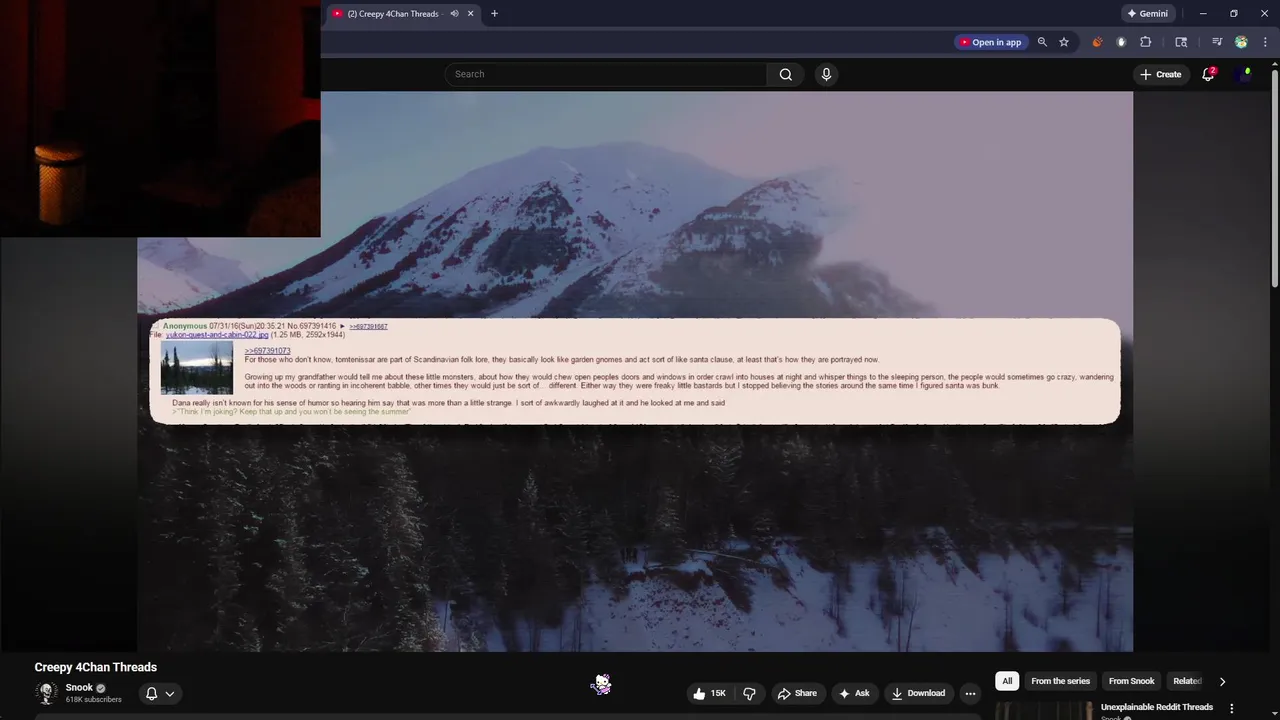Open YouTube notifications bell
Image resolution: width=1280 pixels, height=720 pixels.
pyautogui.click(x=1208, y=74)
